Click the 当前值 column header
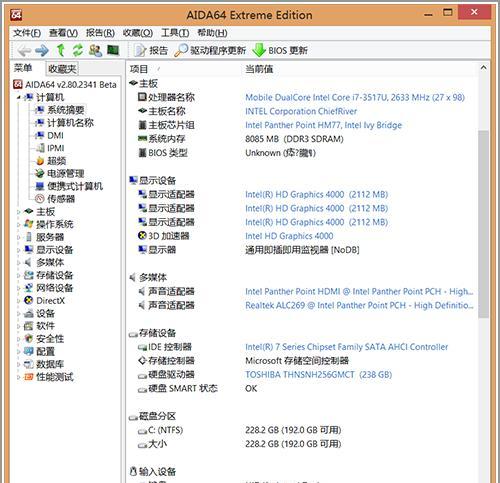Viewport: 500px width, 483px height. tap(259, 69)
